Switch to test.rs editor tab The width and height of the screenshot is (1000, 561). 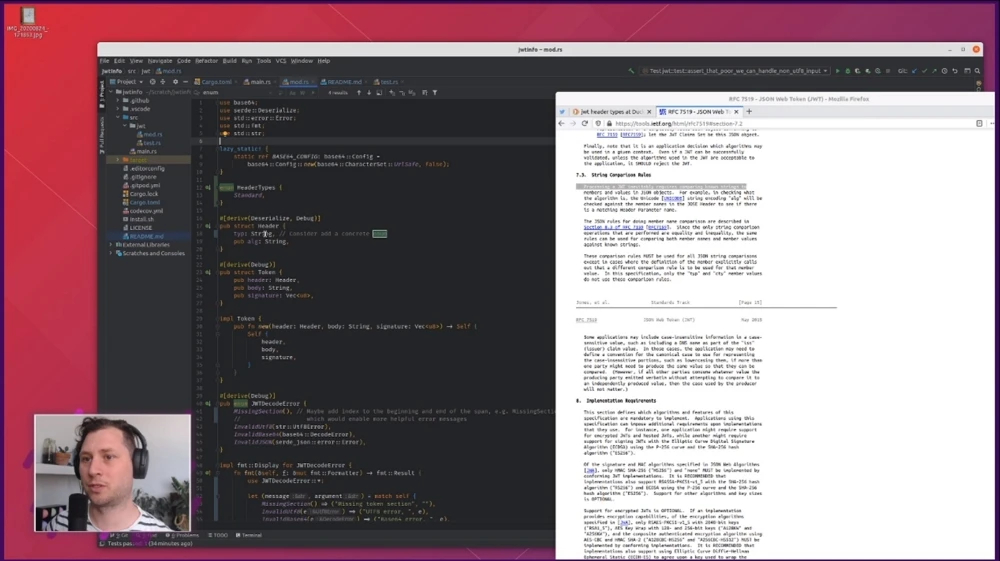(x=386, y=82)
